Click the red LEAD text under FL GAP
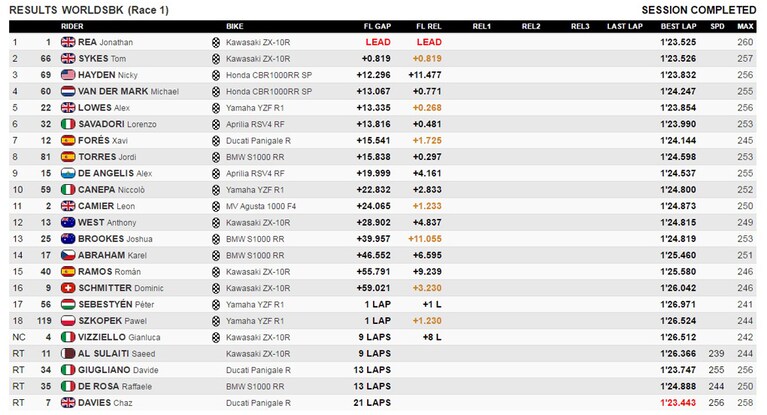 (x=378, y=42)
